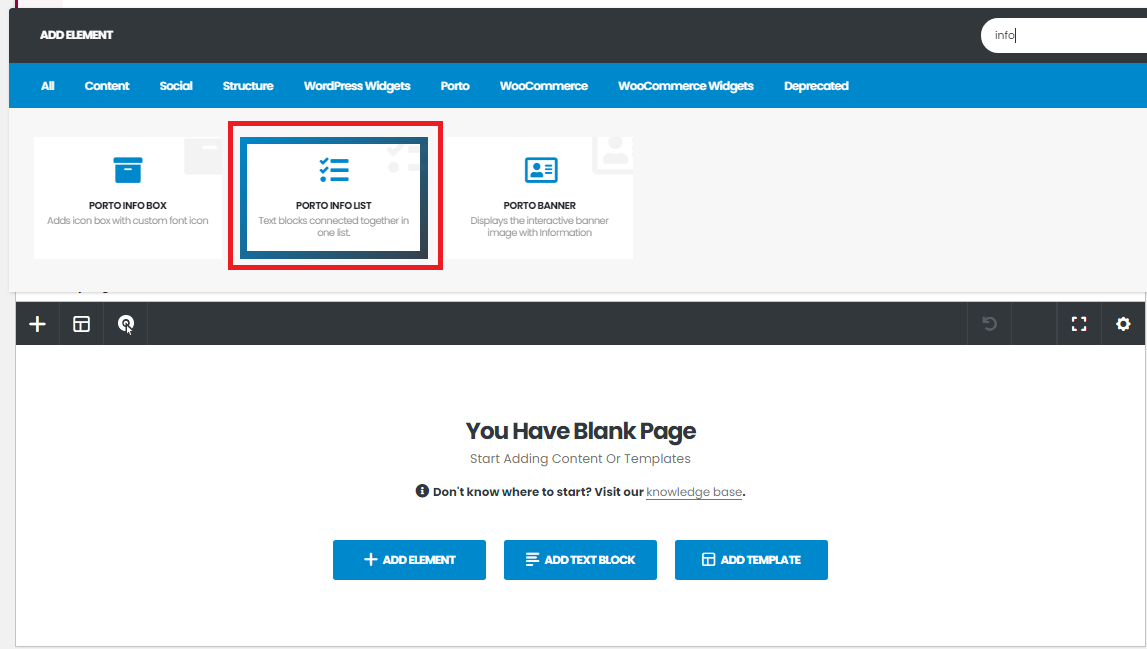The image size is (1147, 649).
Task: Open the WordPress Widgets tab
Action: pyautogui.click(x=357, y=86)
